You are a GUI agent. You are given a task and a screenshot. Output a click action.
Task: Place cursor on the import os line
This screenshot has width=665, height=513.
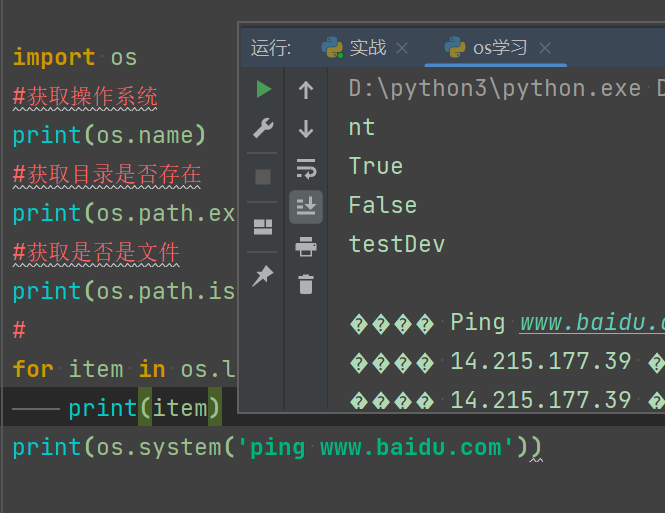(x=75, y=58)
